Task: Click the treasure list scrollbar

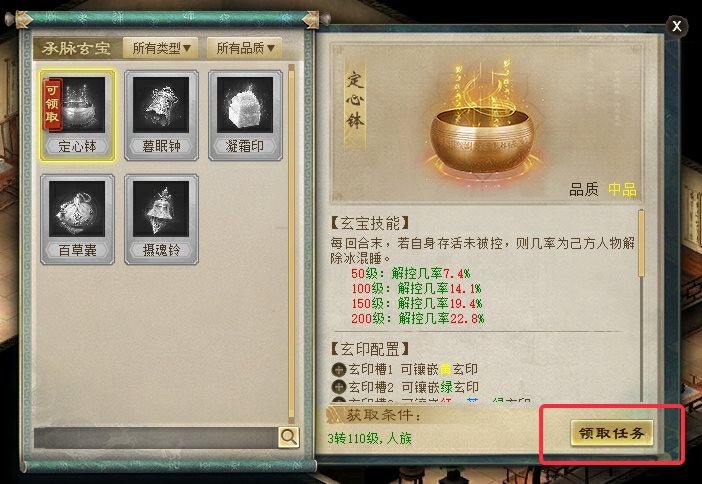Action: (x=291, y=244)
